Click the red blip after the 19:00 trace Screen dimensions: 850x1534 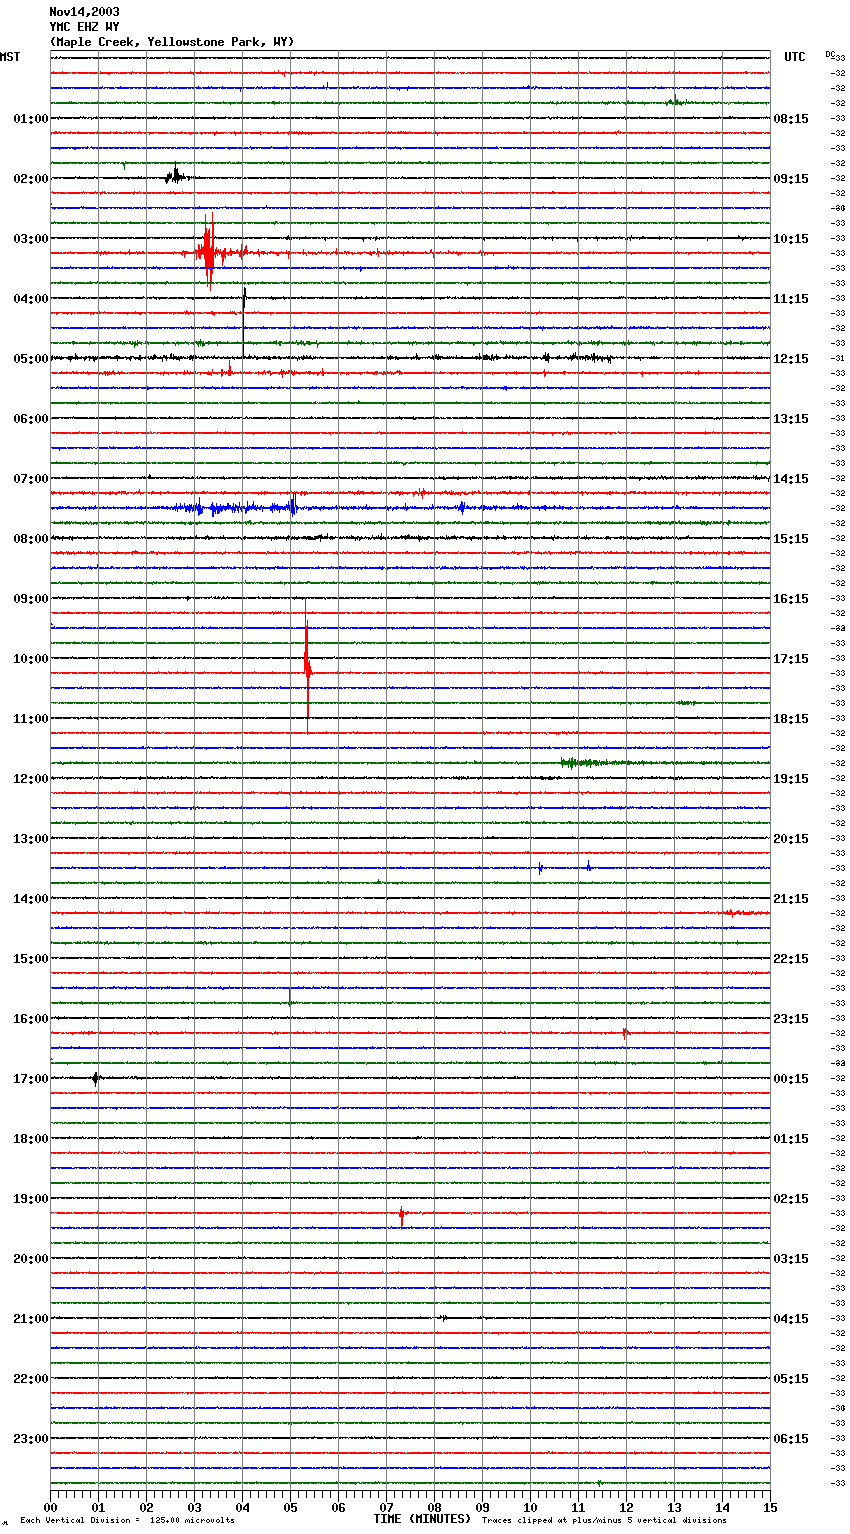coord(402,1215)
